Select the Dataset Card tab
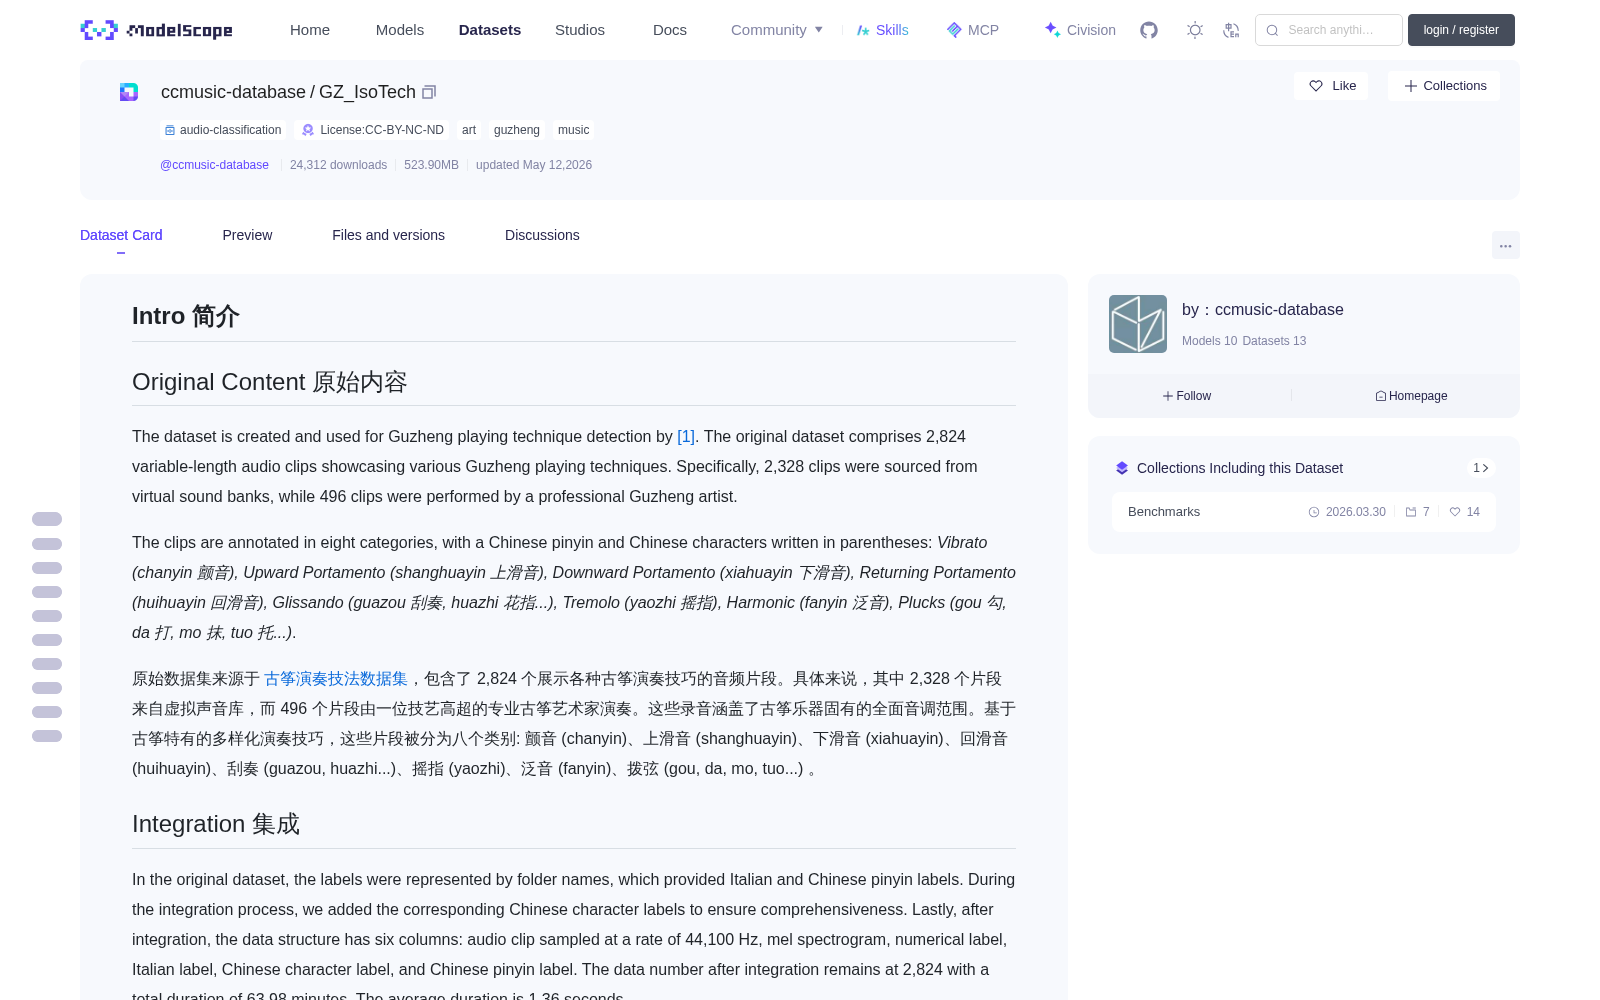The height and width of the screenshot is (1000, 1600). 121,235
